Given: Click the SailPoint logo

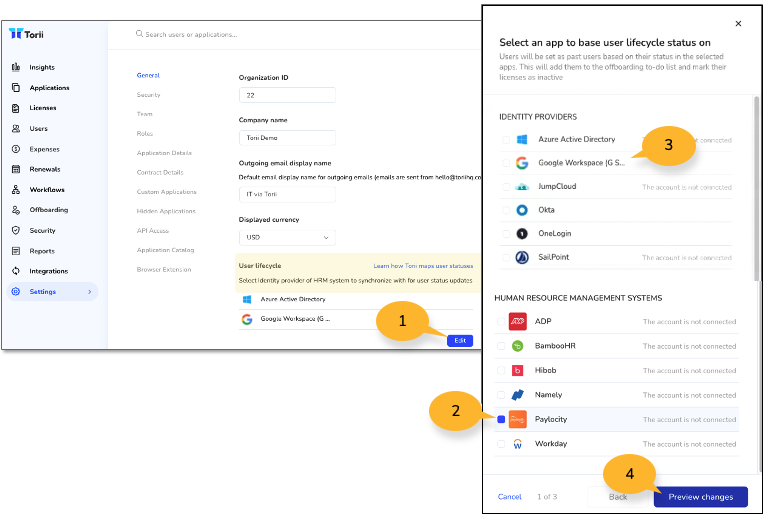Looking at the screenshot, I should click(522, 257).
